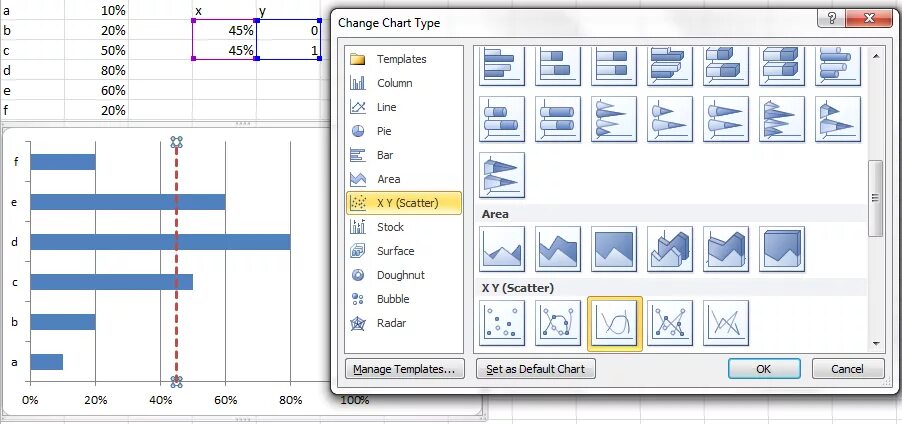Screen dimensions: 902x424
Task: Select the Doughnut category in the list
Action: click(400, 275)
